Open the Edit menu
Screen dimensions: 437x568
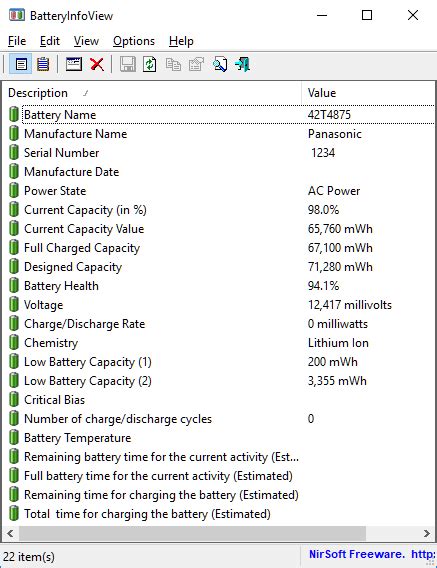(50, 41)
